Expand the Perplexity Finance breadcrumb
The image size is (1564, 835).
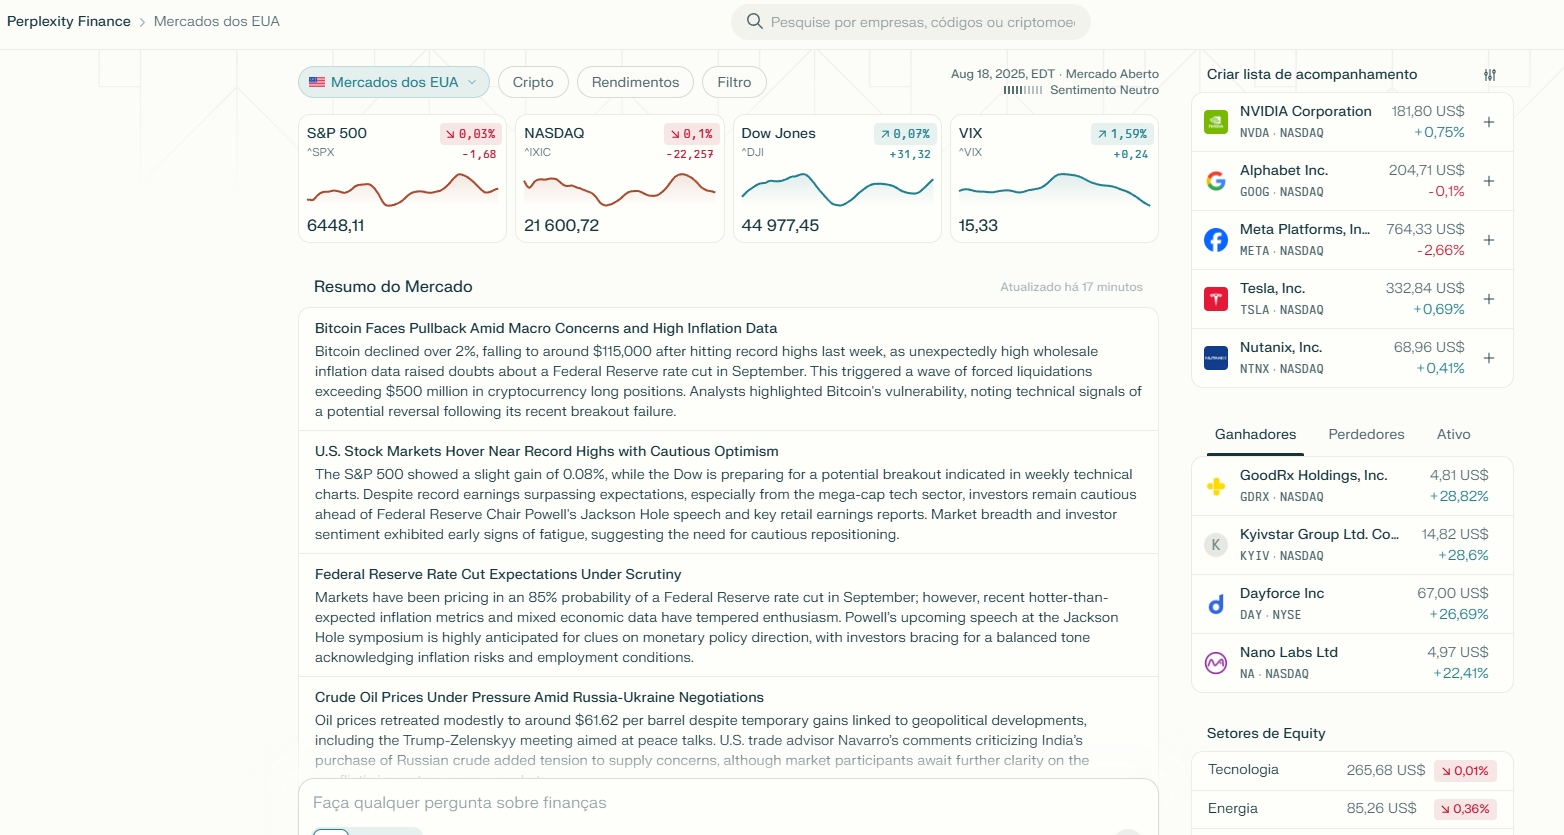68,21
